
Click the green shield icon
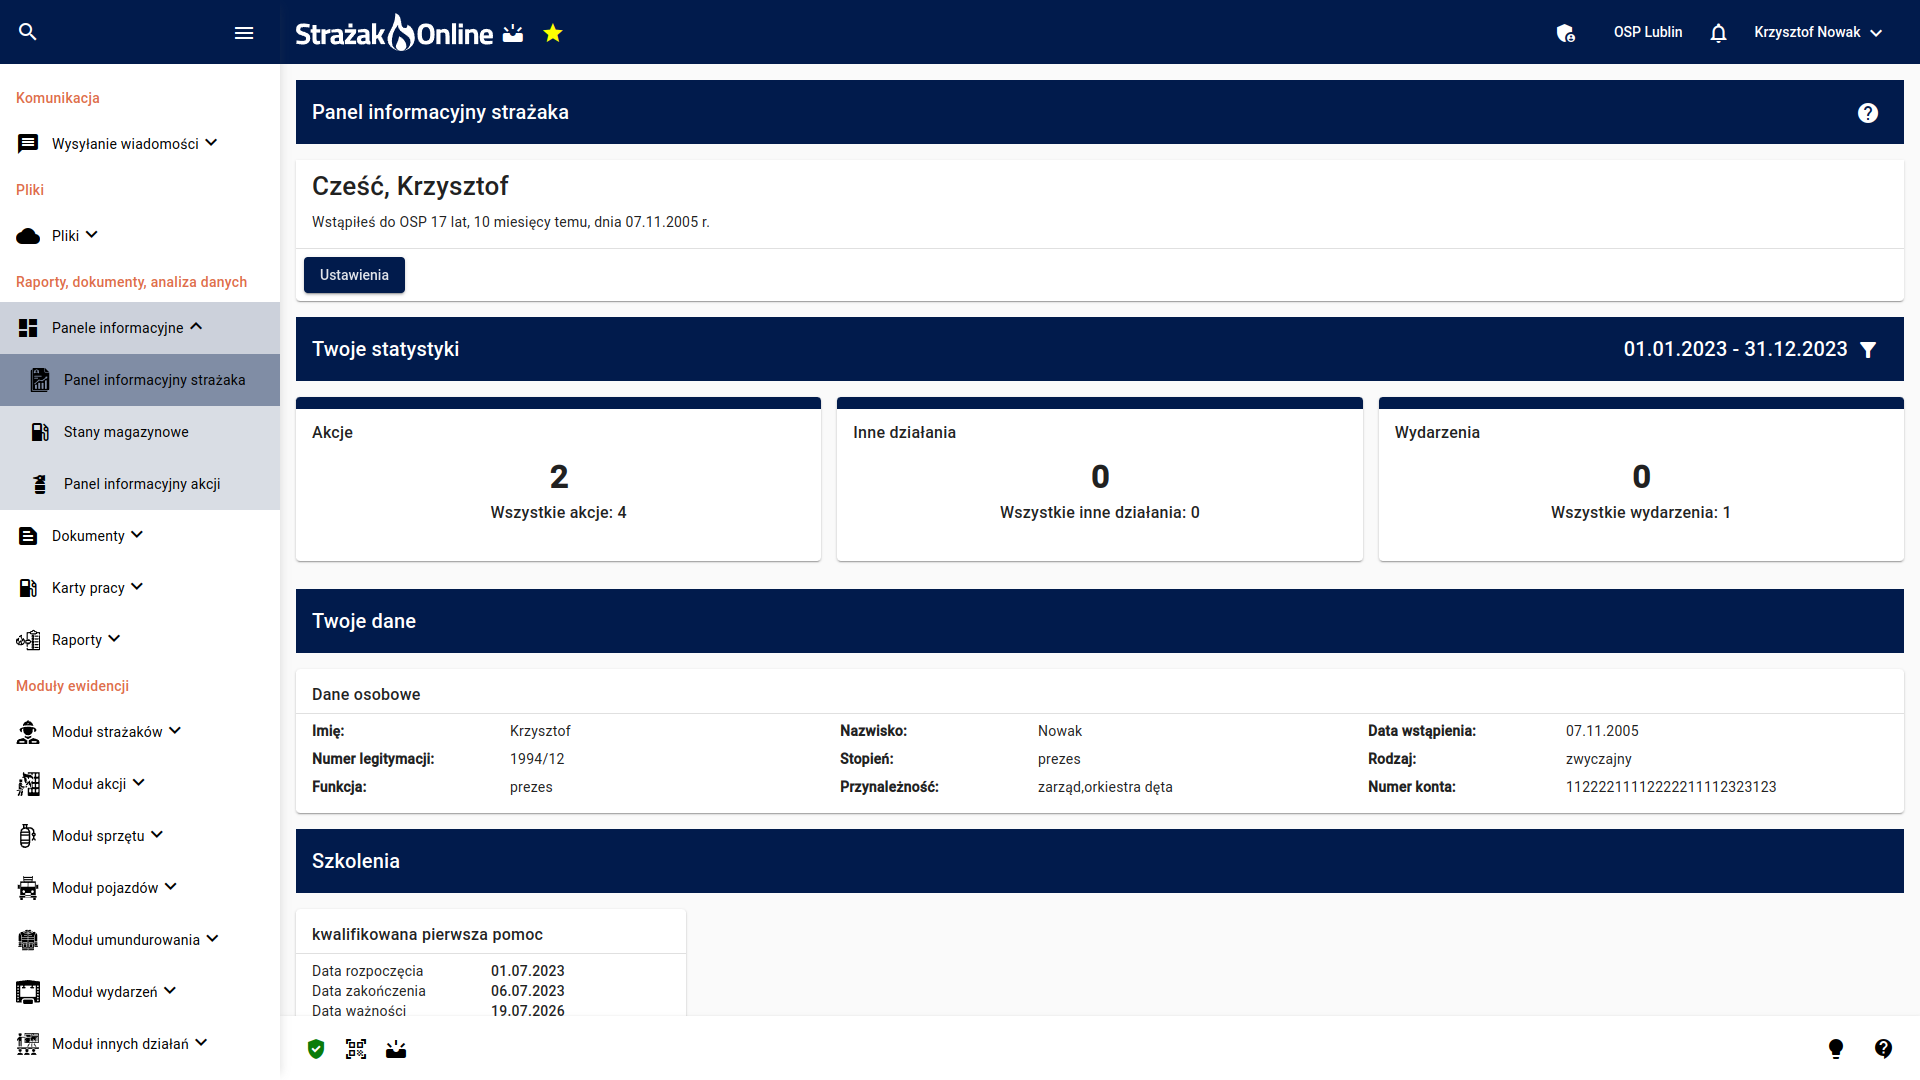coord(316,1049)
